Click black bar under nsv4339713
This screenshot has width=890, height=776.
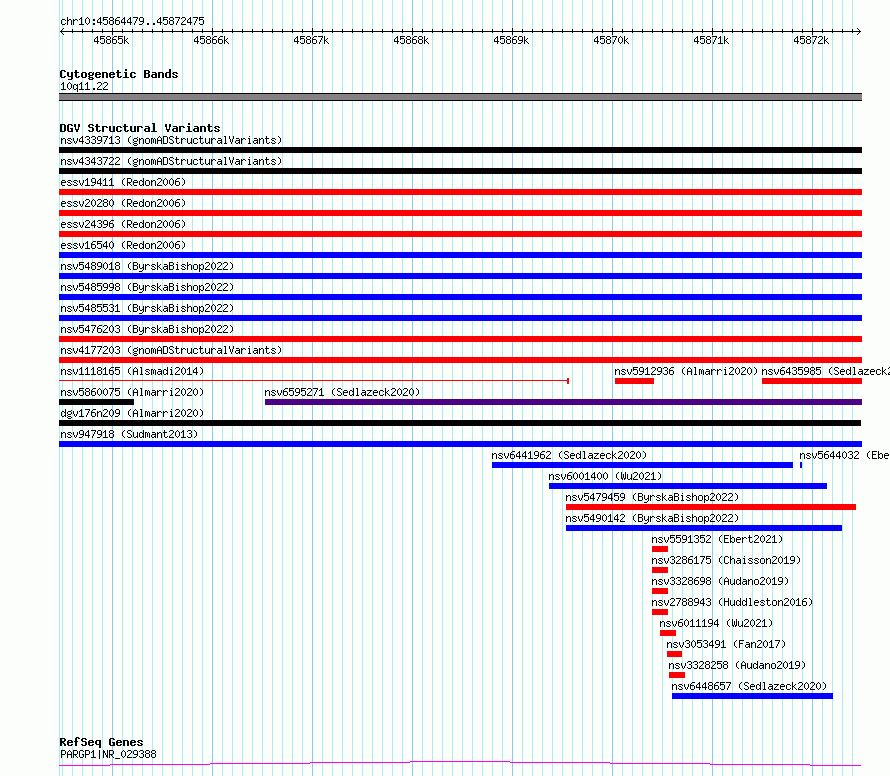460,150
